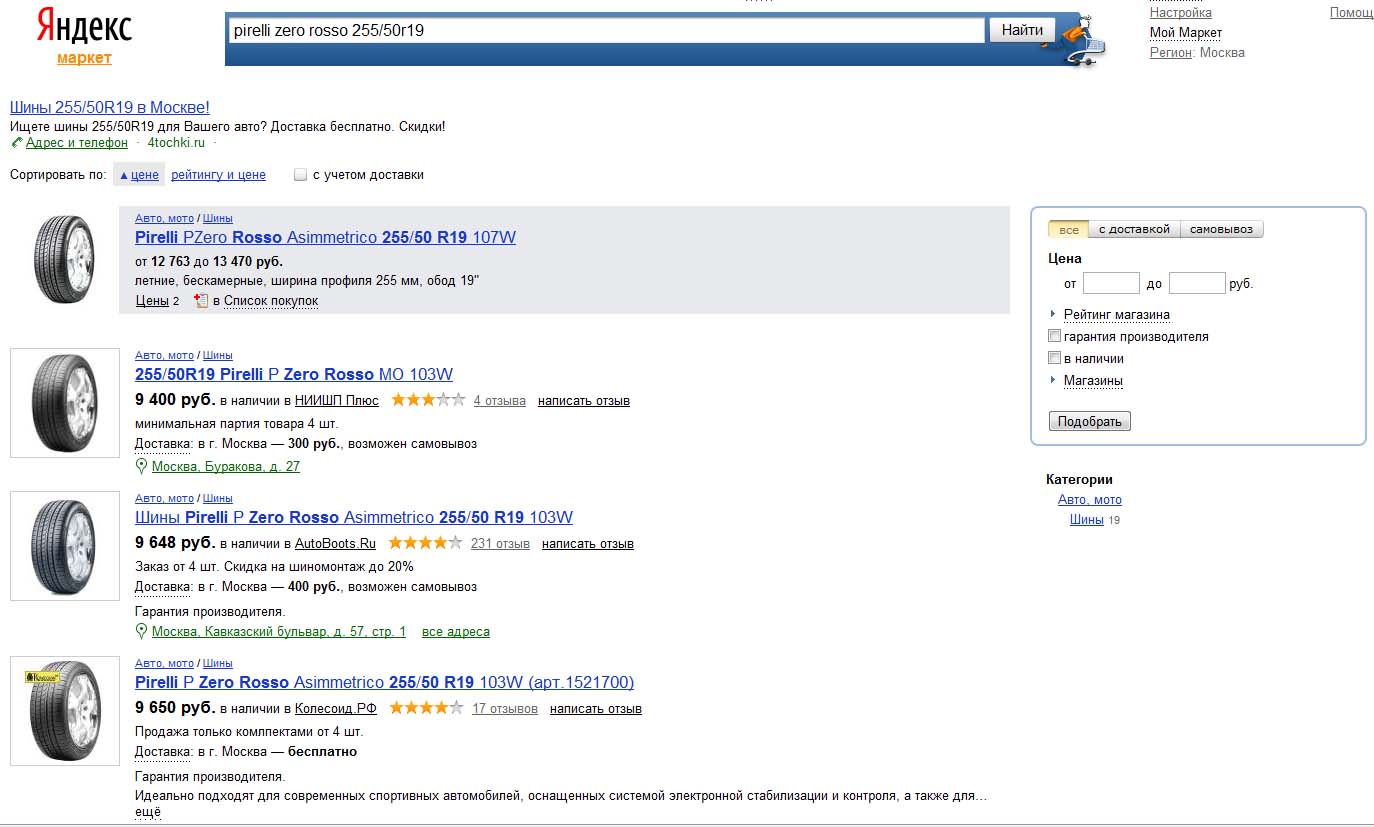Viewport: 1374px width, 827px height.
Task: Click написать отзыв for Колесоид.РФ
Action: [596, 709]
